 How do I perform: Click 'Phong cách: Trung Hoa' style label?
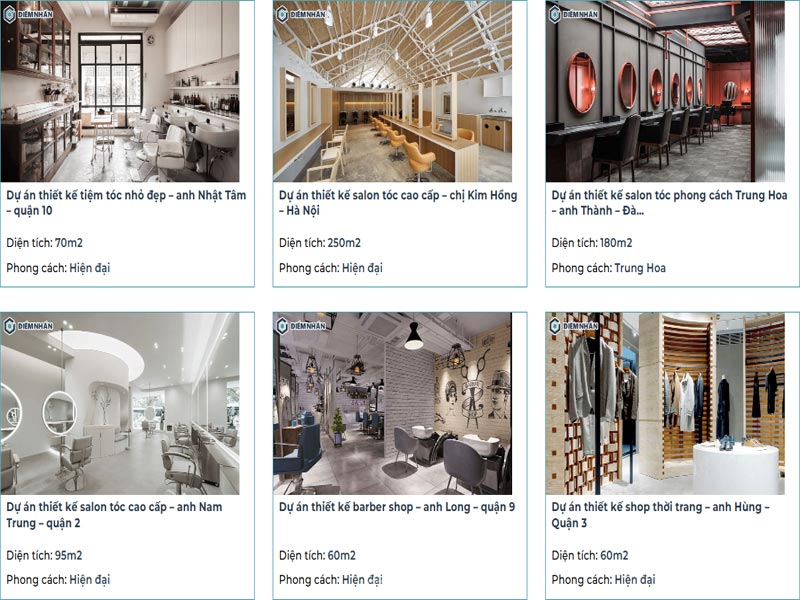pyautogui.click(x=609, y=268)
